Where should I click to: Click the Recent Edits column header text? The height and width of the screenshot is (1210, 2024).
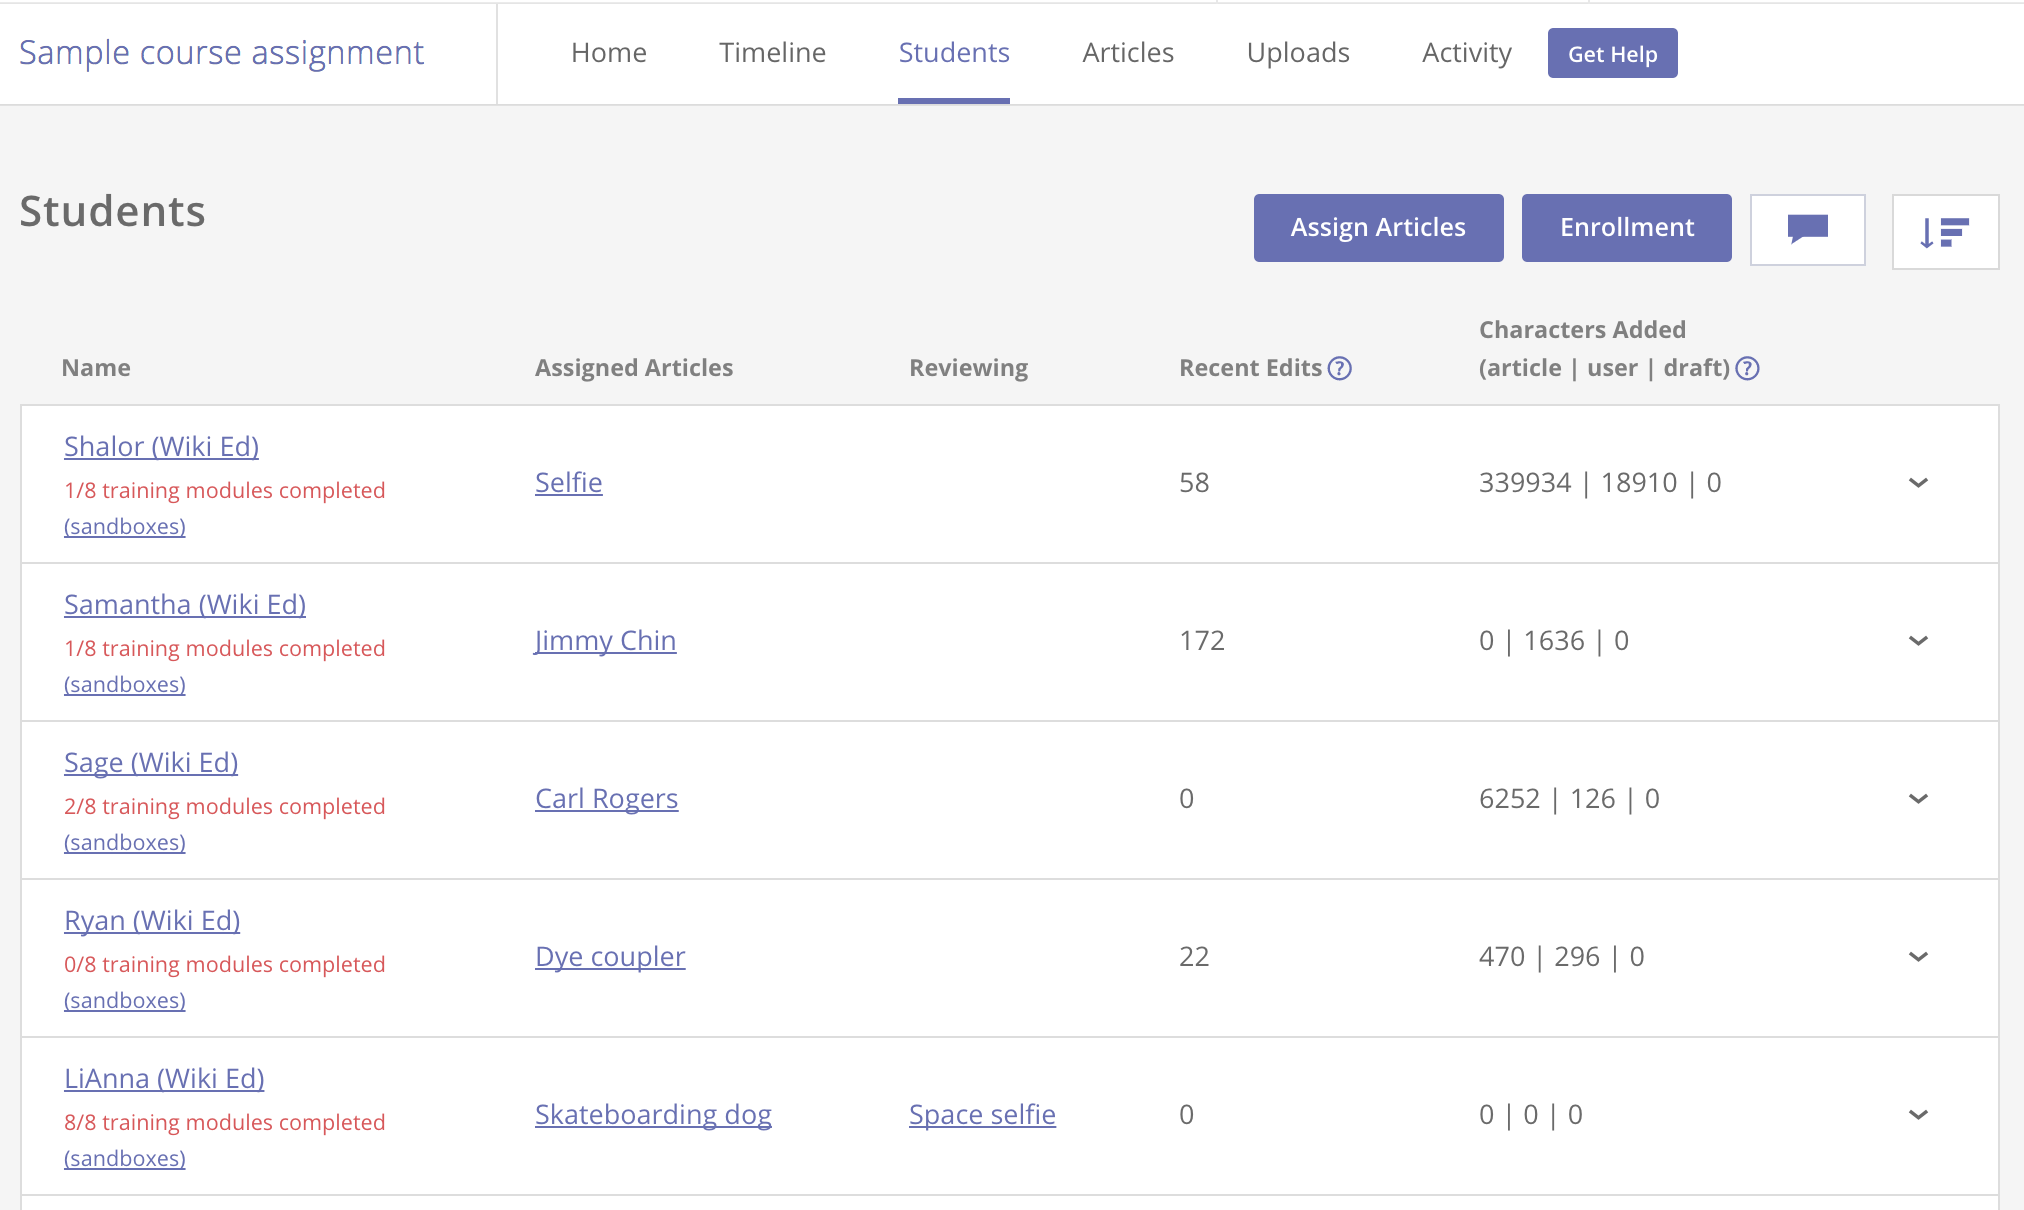pyautogui.click(x=1250, y=368)
